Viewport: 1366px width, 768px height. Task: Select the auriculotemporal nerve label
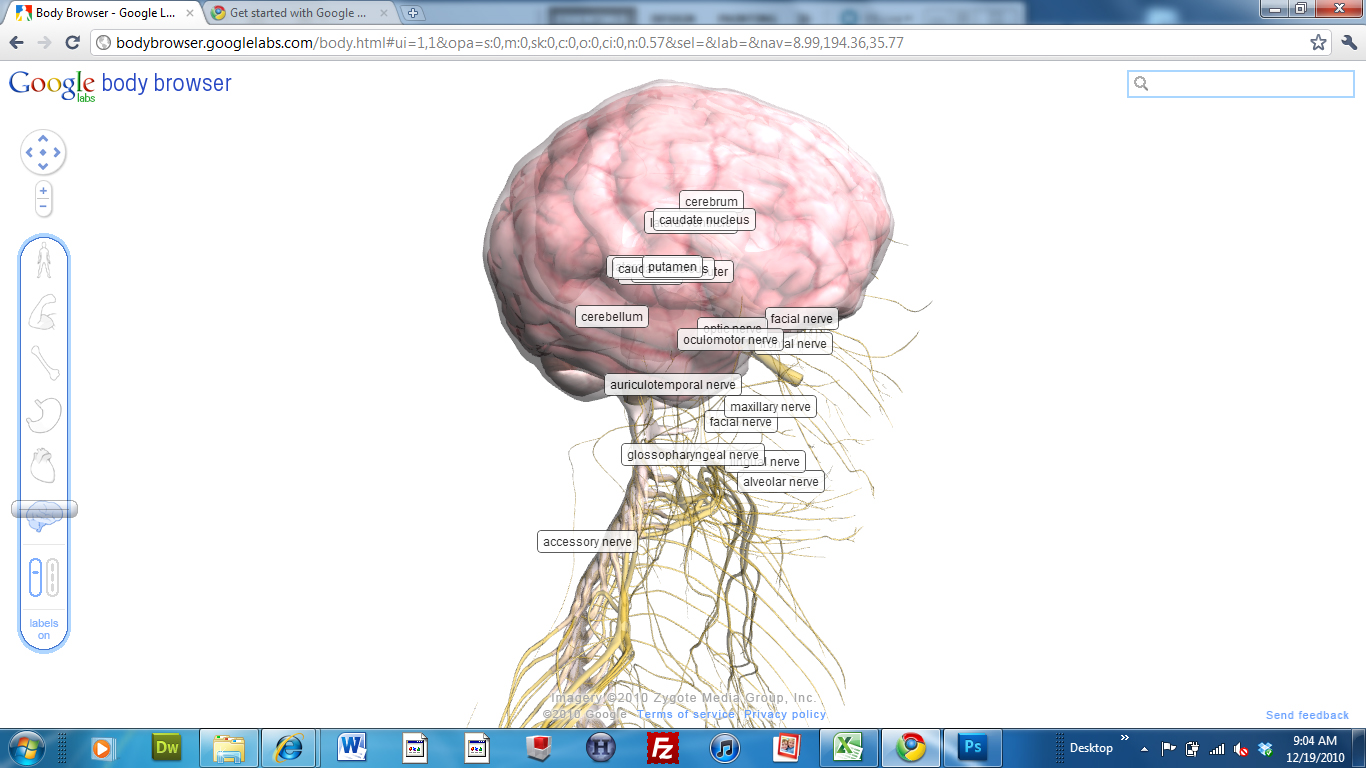673,385
